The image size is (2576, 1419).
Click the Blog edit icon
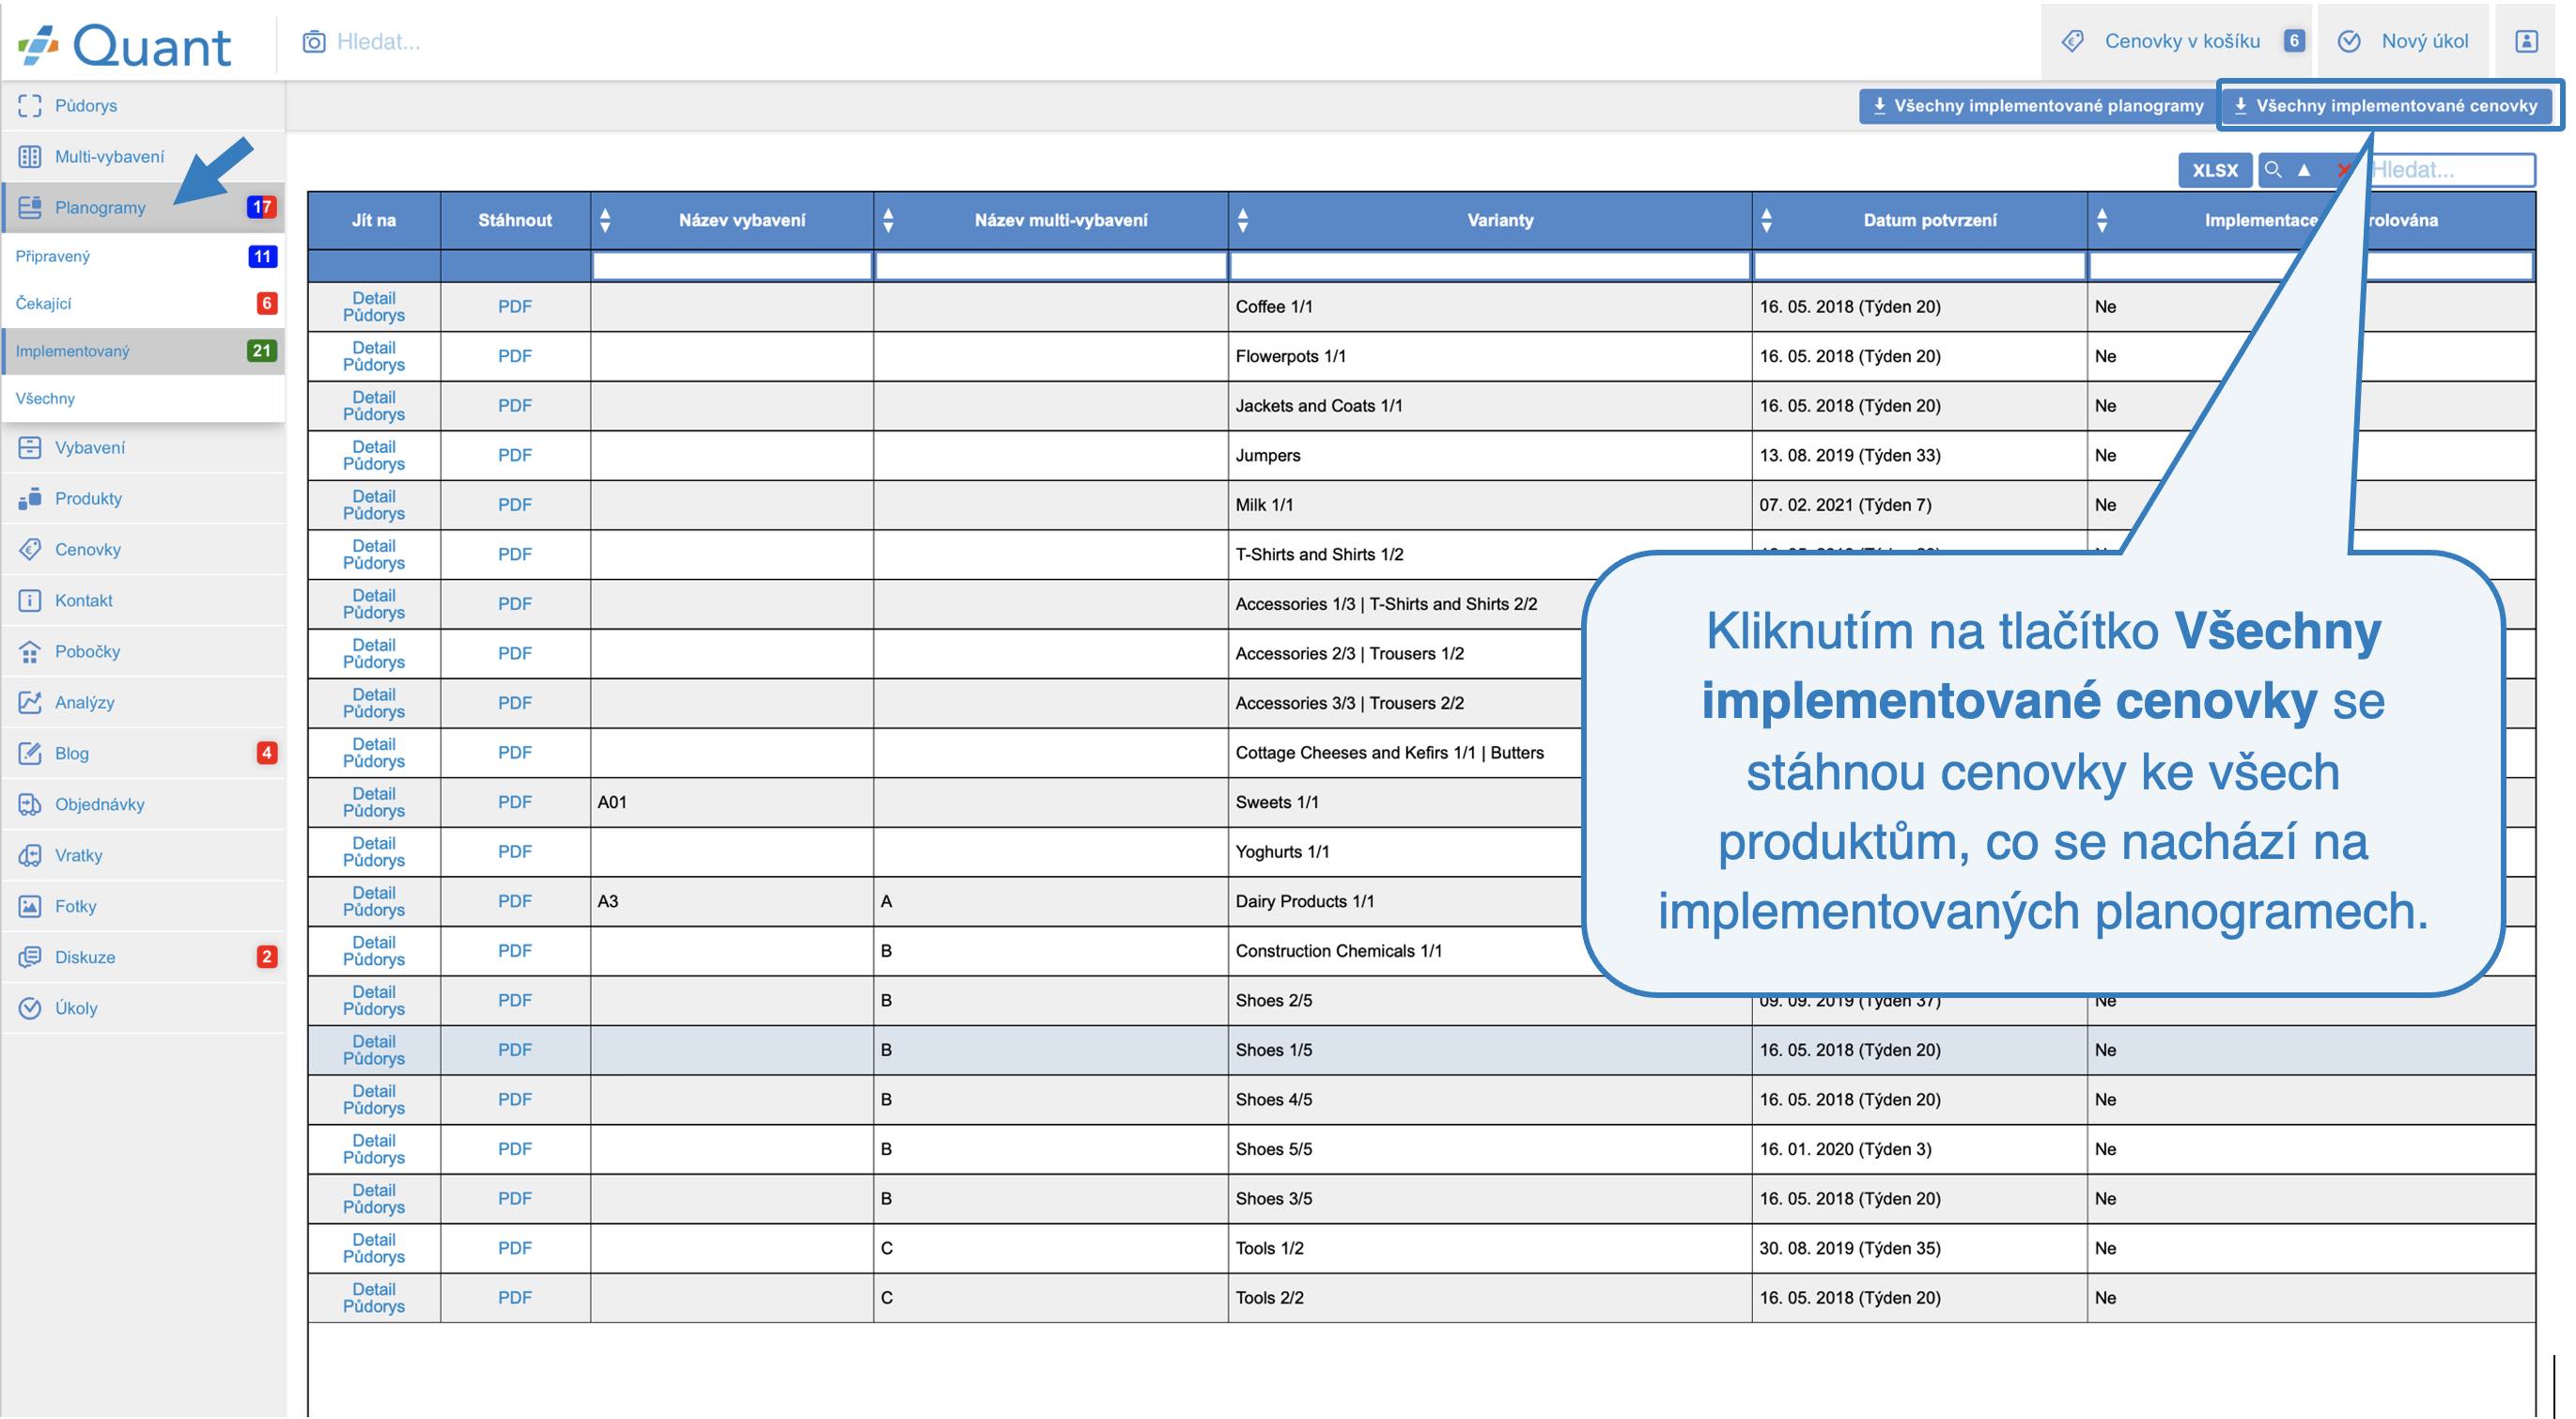click(x=30, y=753)
